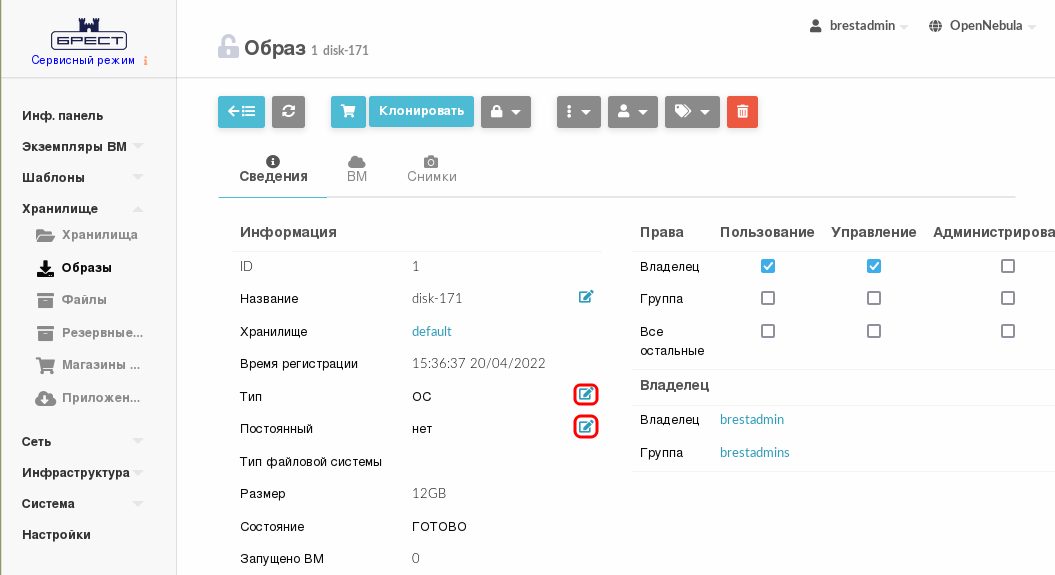
Task: Edit the Тип field value
Action: pyautogui.click(x=586, y=395)
